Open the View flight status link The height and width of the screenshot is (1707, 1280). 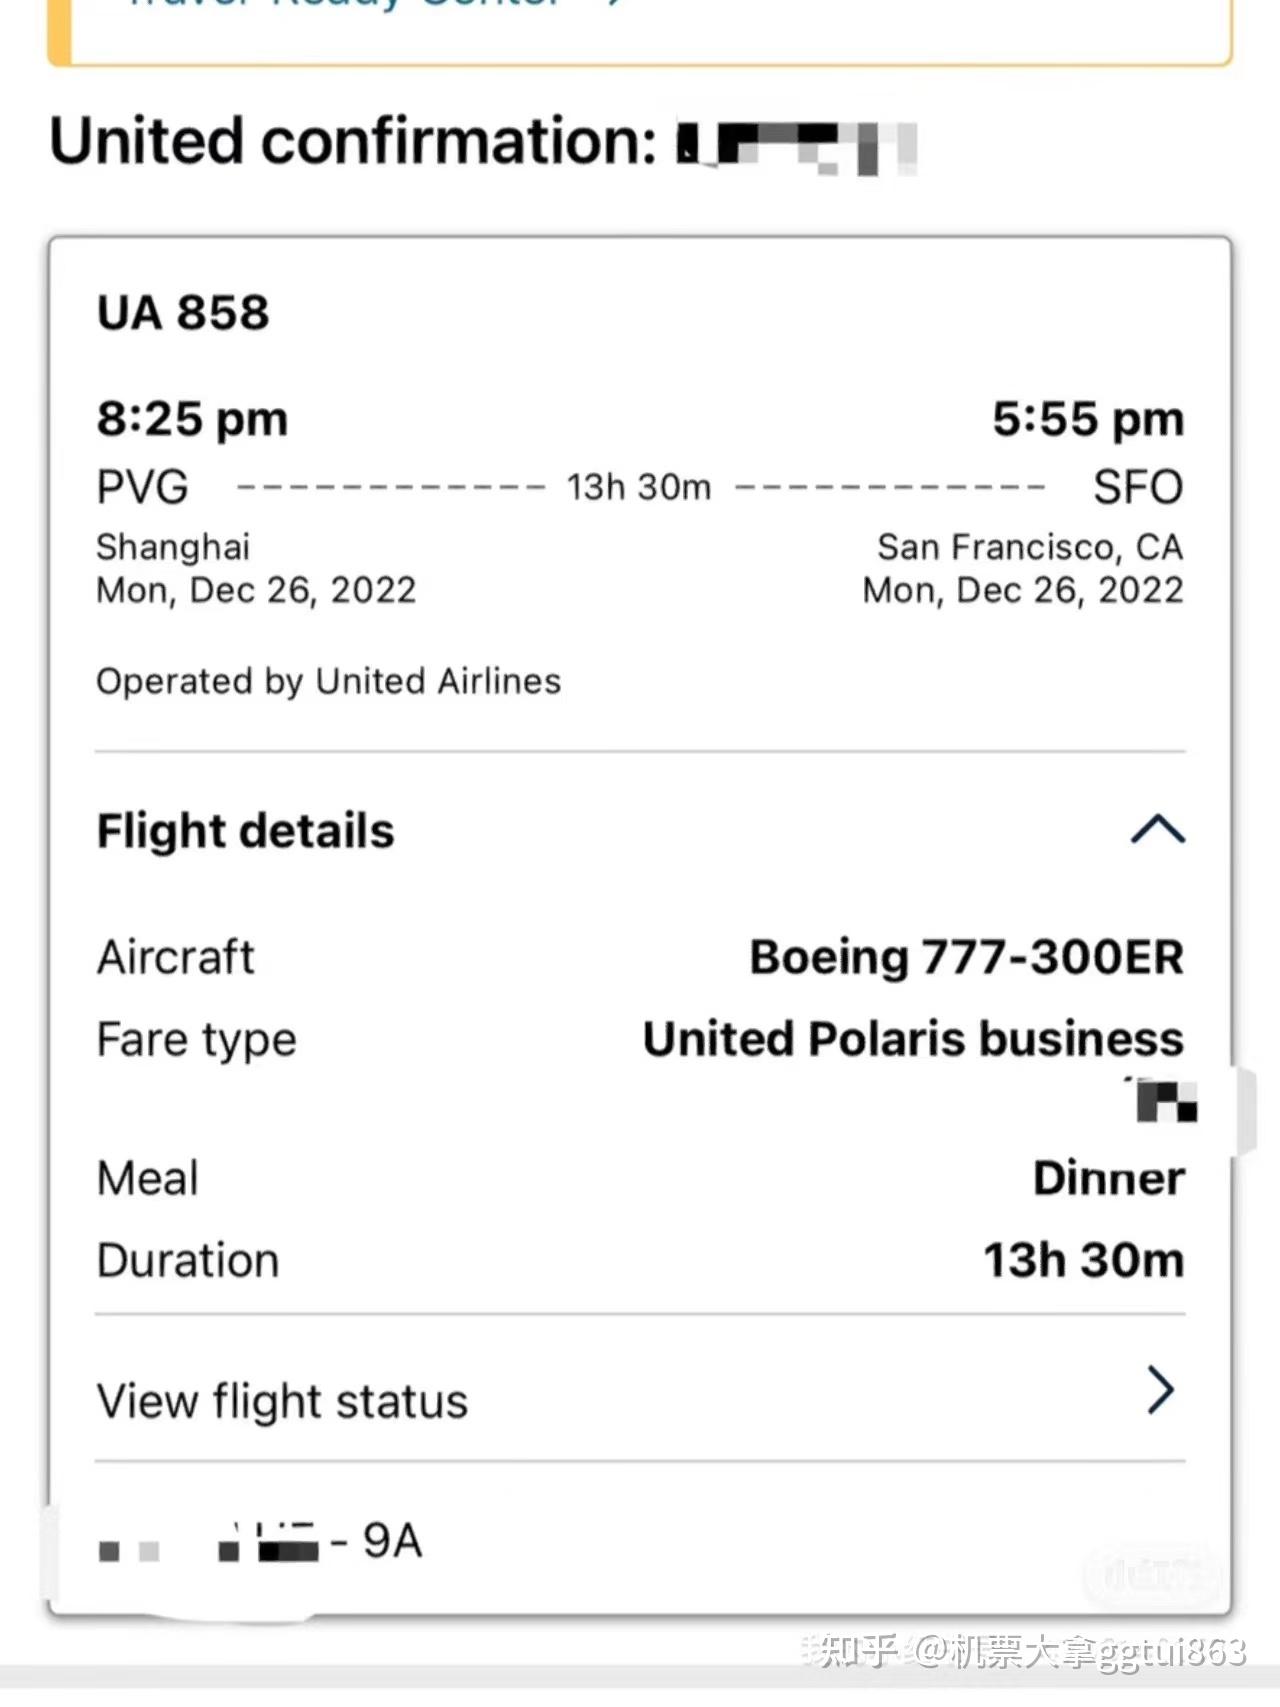283,1401
